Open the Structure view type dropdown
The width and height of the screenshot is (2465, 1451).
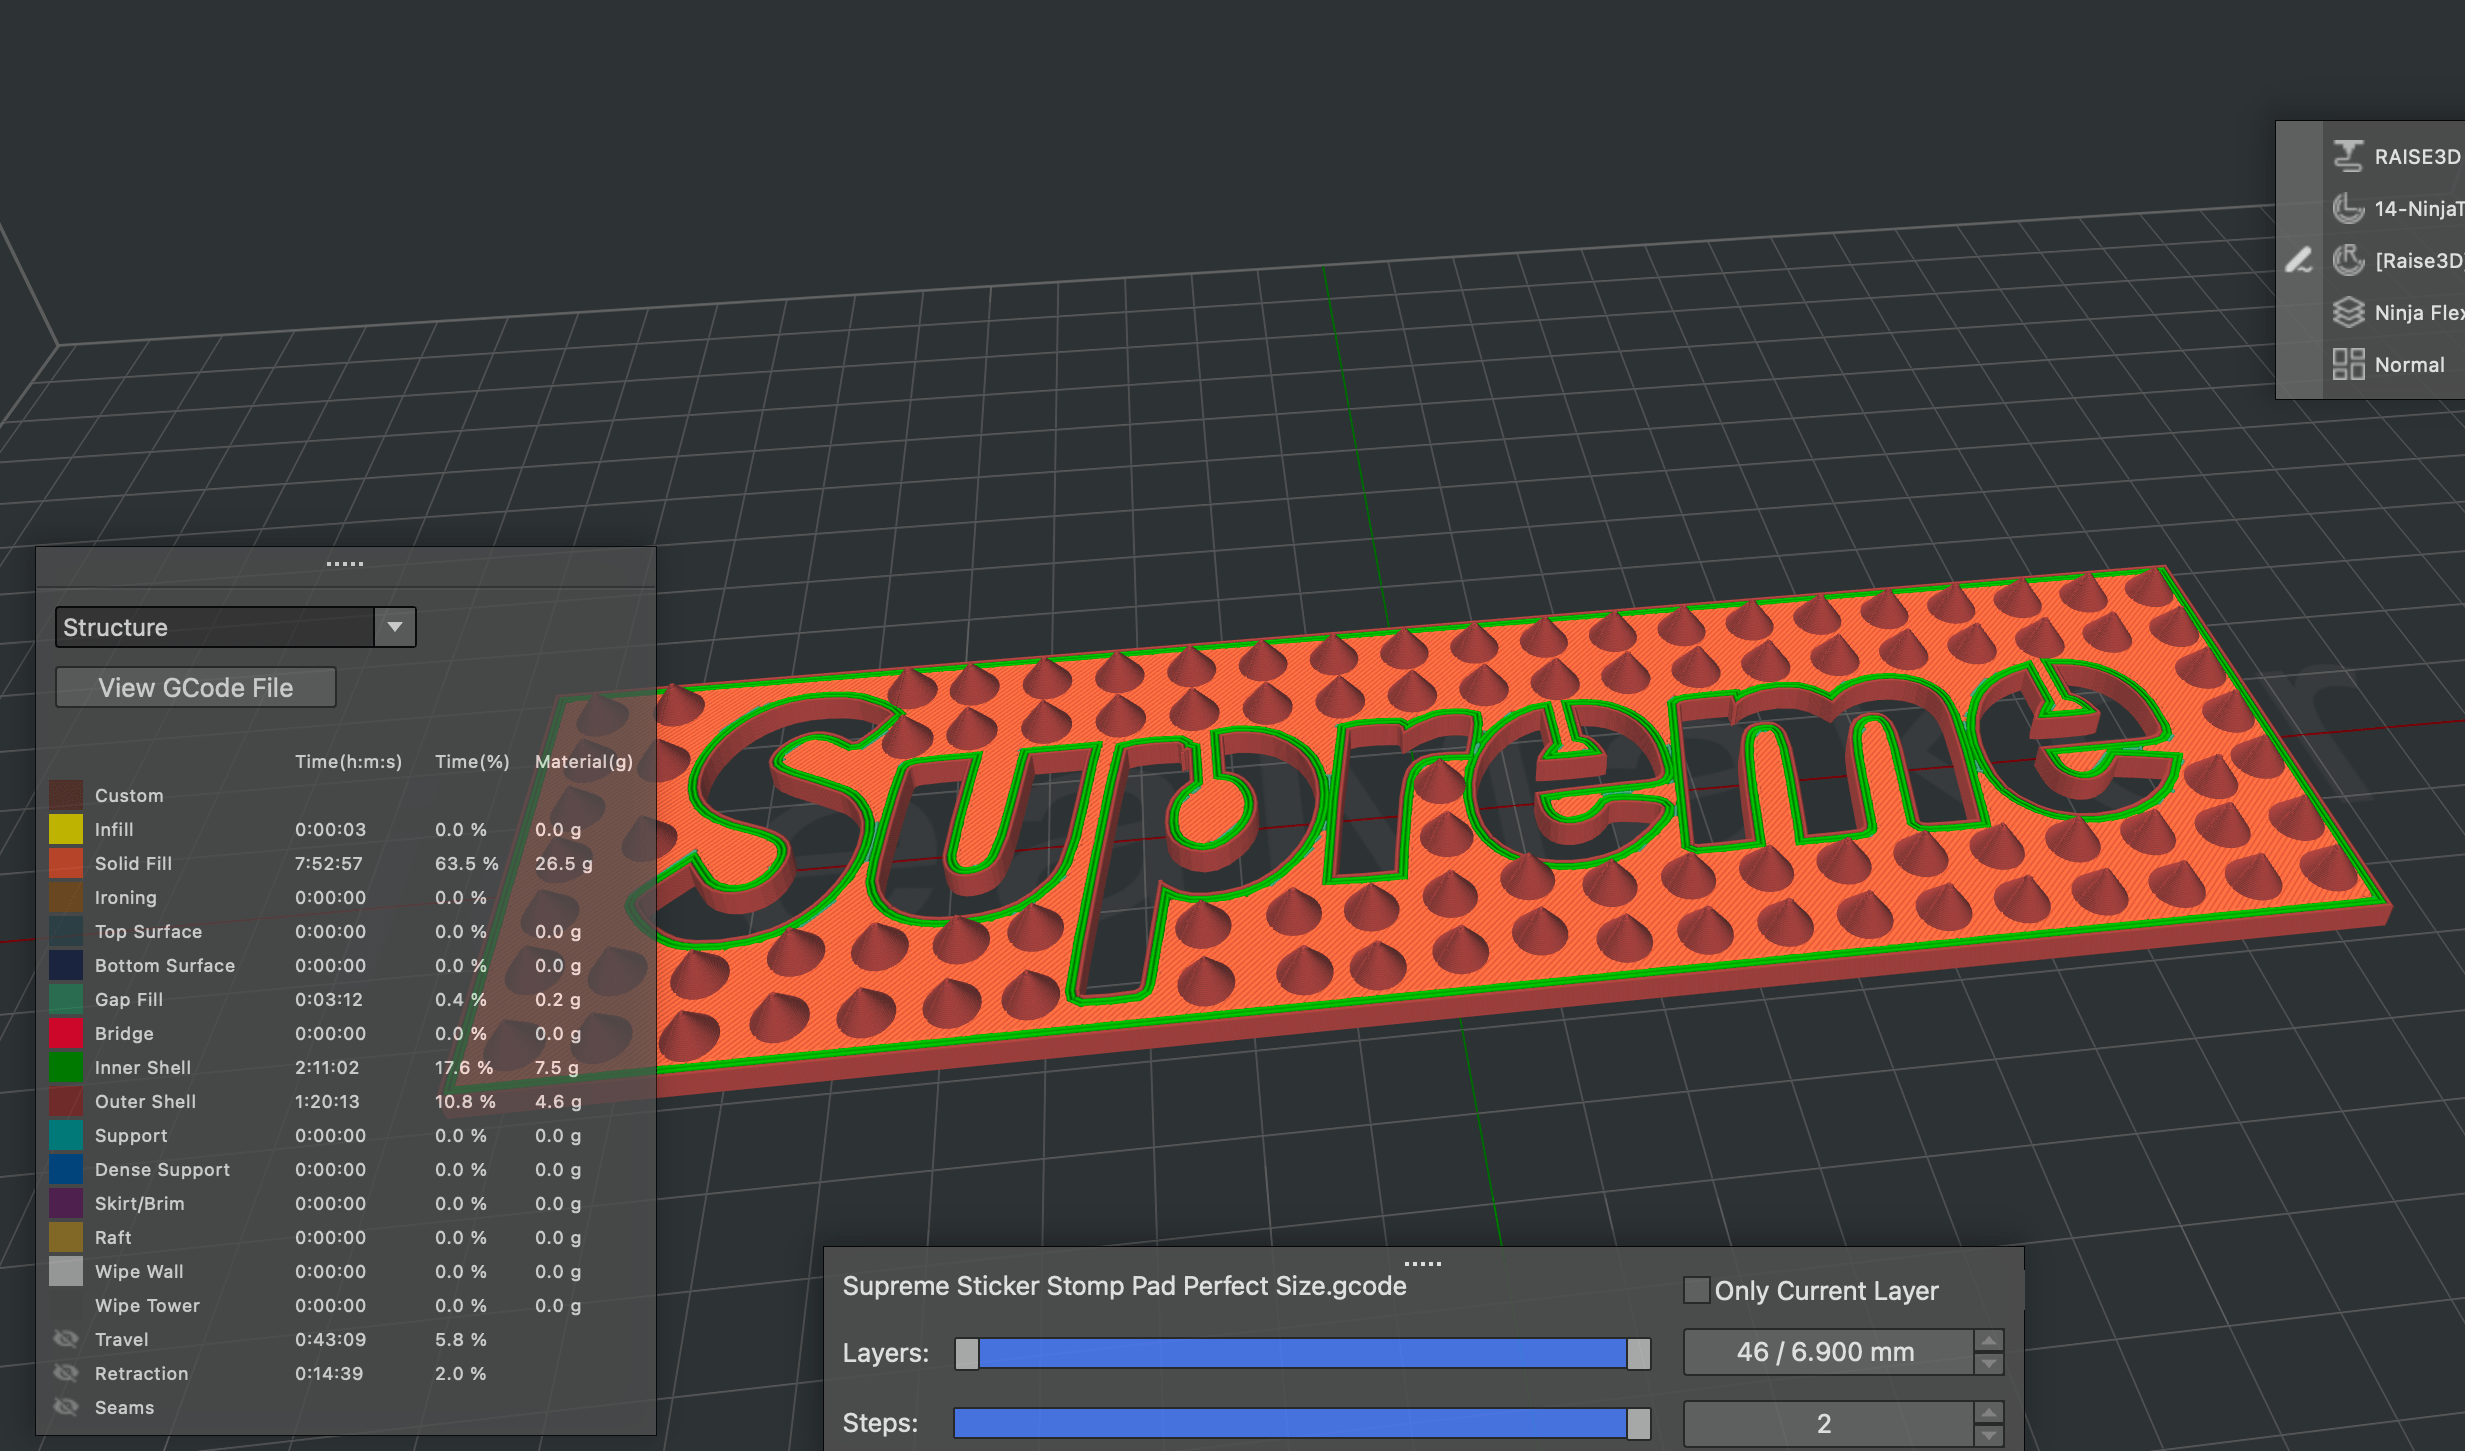[395, 627]
